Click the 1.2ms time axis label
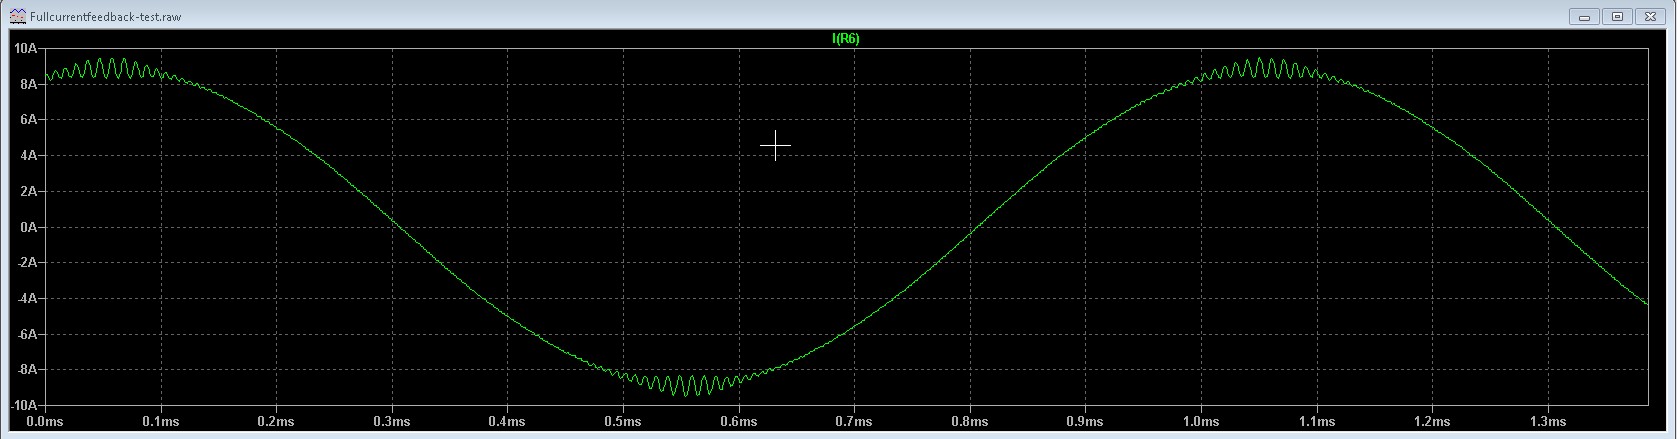Image resolution: width=1677 pixels, height=439 pixels. [1432, 422]
